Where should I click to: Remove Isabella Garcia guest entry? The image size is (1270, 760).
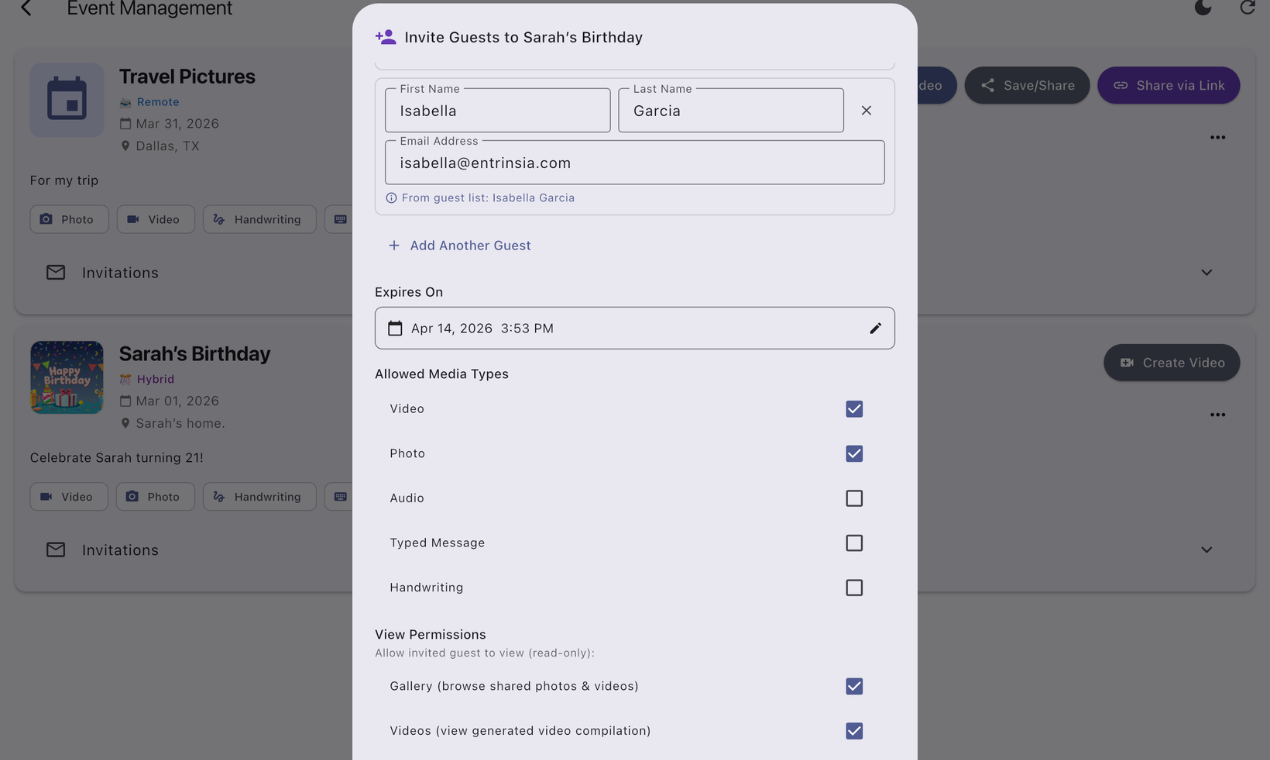click(x=866, y=111)
